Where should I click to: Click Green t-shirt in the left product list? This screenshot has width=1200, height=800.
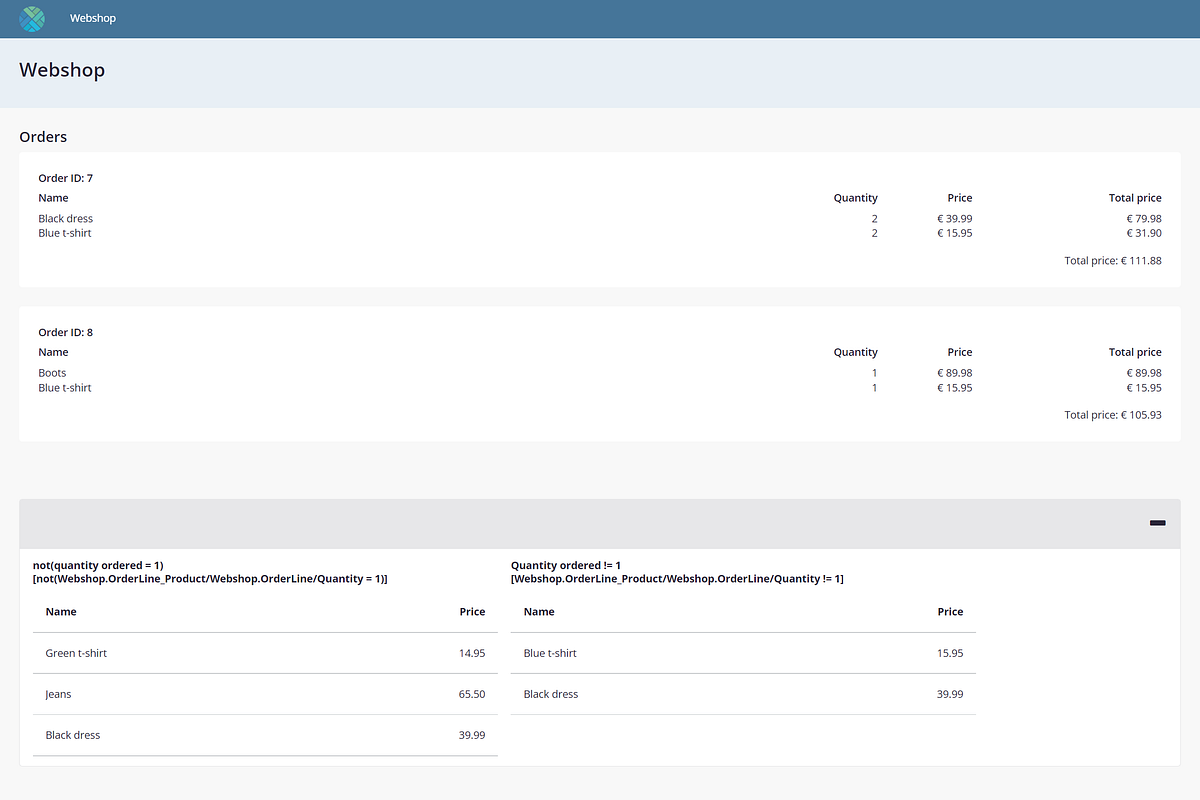[76, 652]
